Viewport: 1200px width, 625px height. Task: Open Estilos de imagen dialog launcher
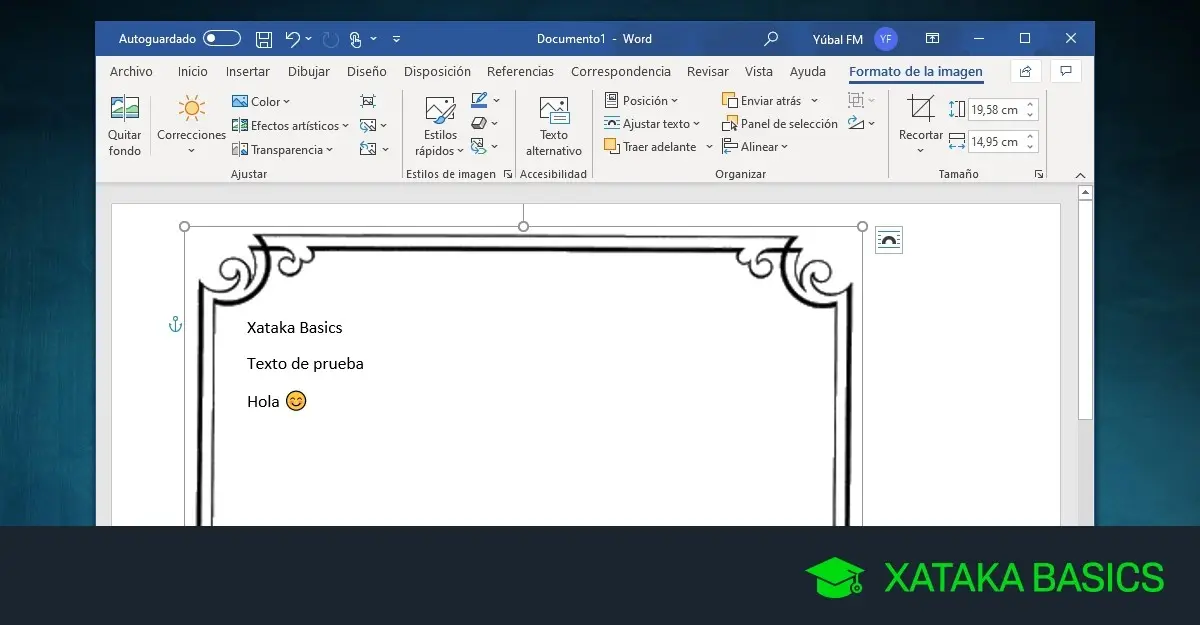(x=508, y=174)
